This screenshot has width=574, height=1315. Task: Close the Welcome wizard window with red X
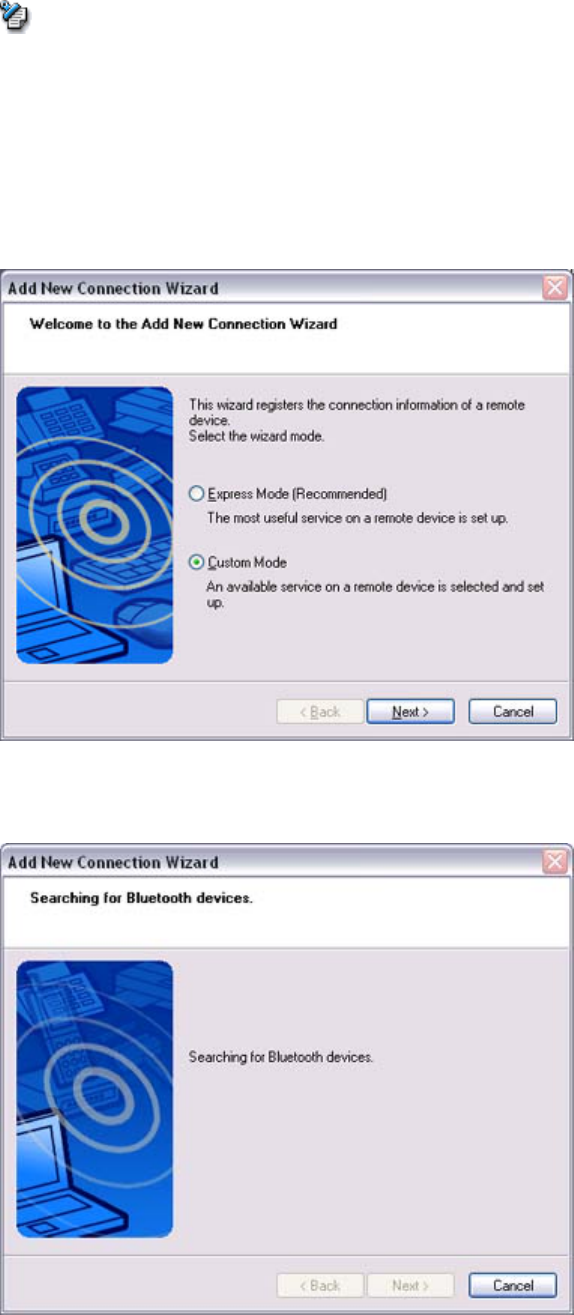point(554,288)
